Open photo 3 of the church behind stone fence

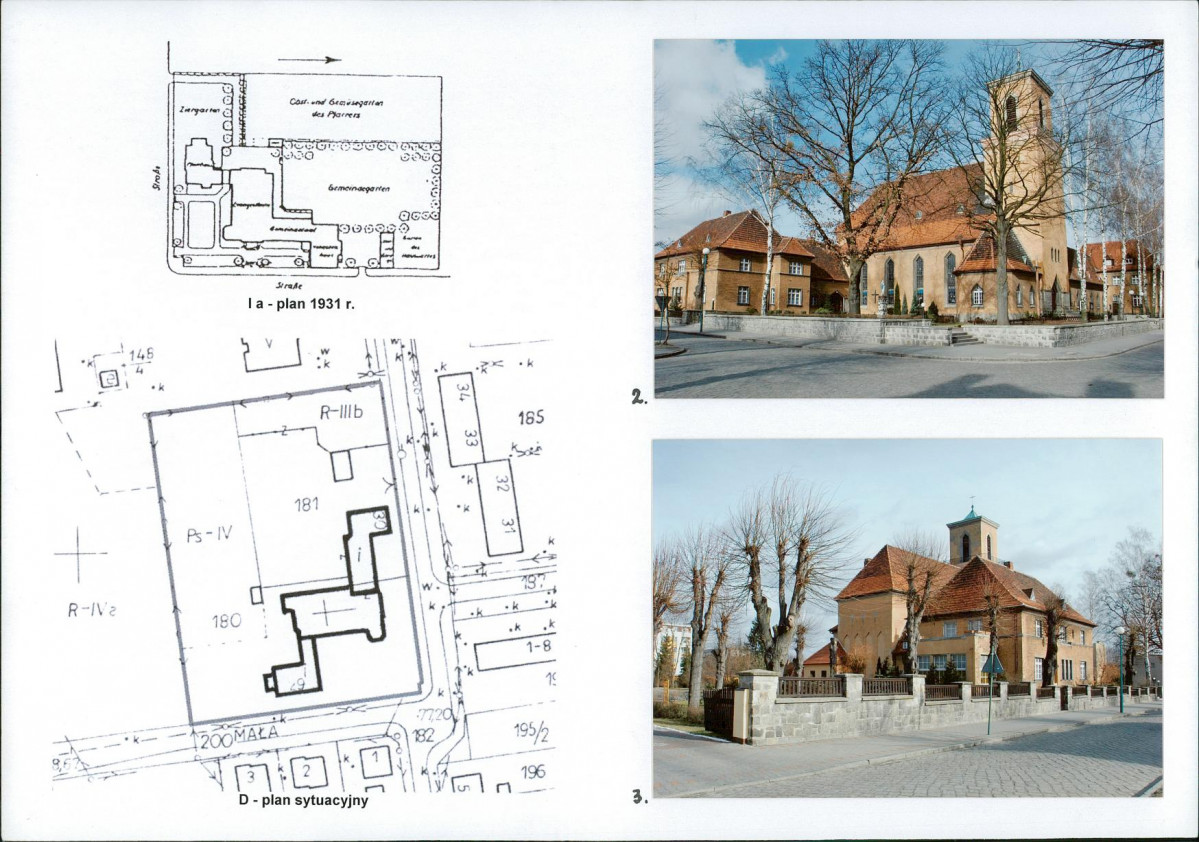[x=908, y=618]
